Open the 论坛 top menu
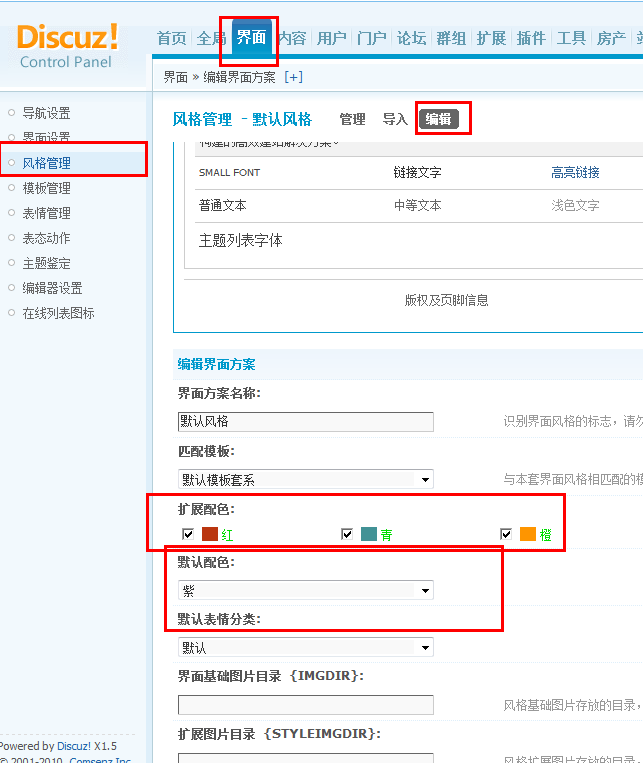This screenshot has width=643, height=763. pos(411,38)
